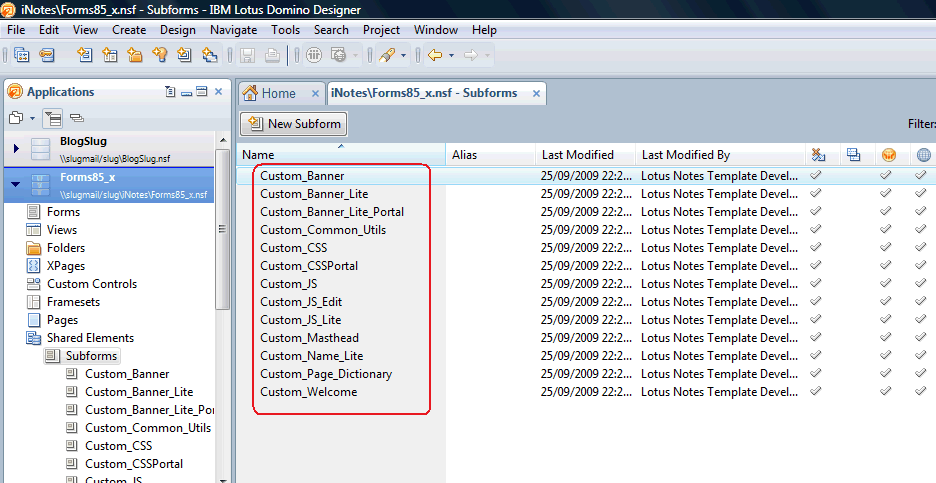Click the Alias column header
This screenshot has height=483, width=936.
490,155
